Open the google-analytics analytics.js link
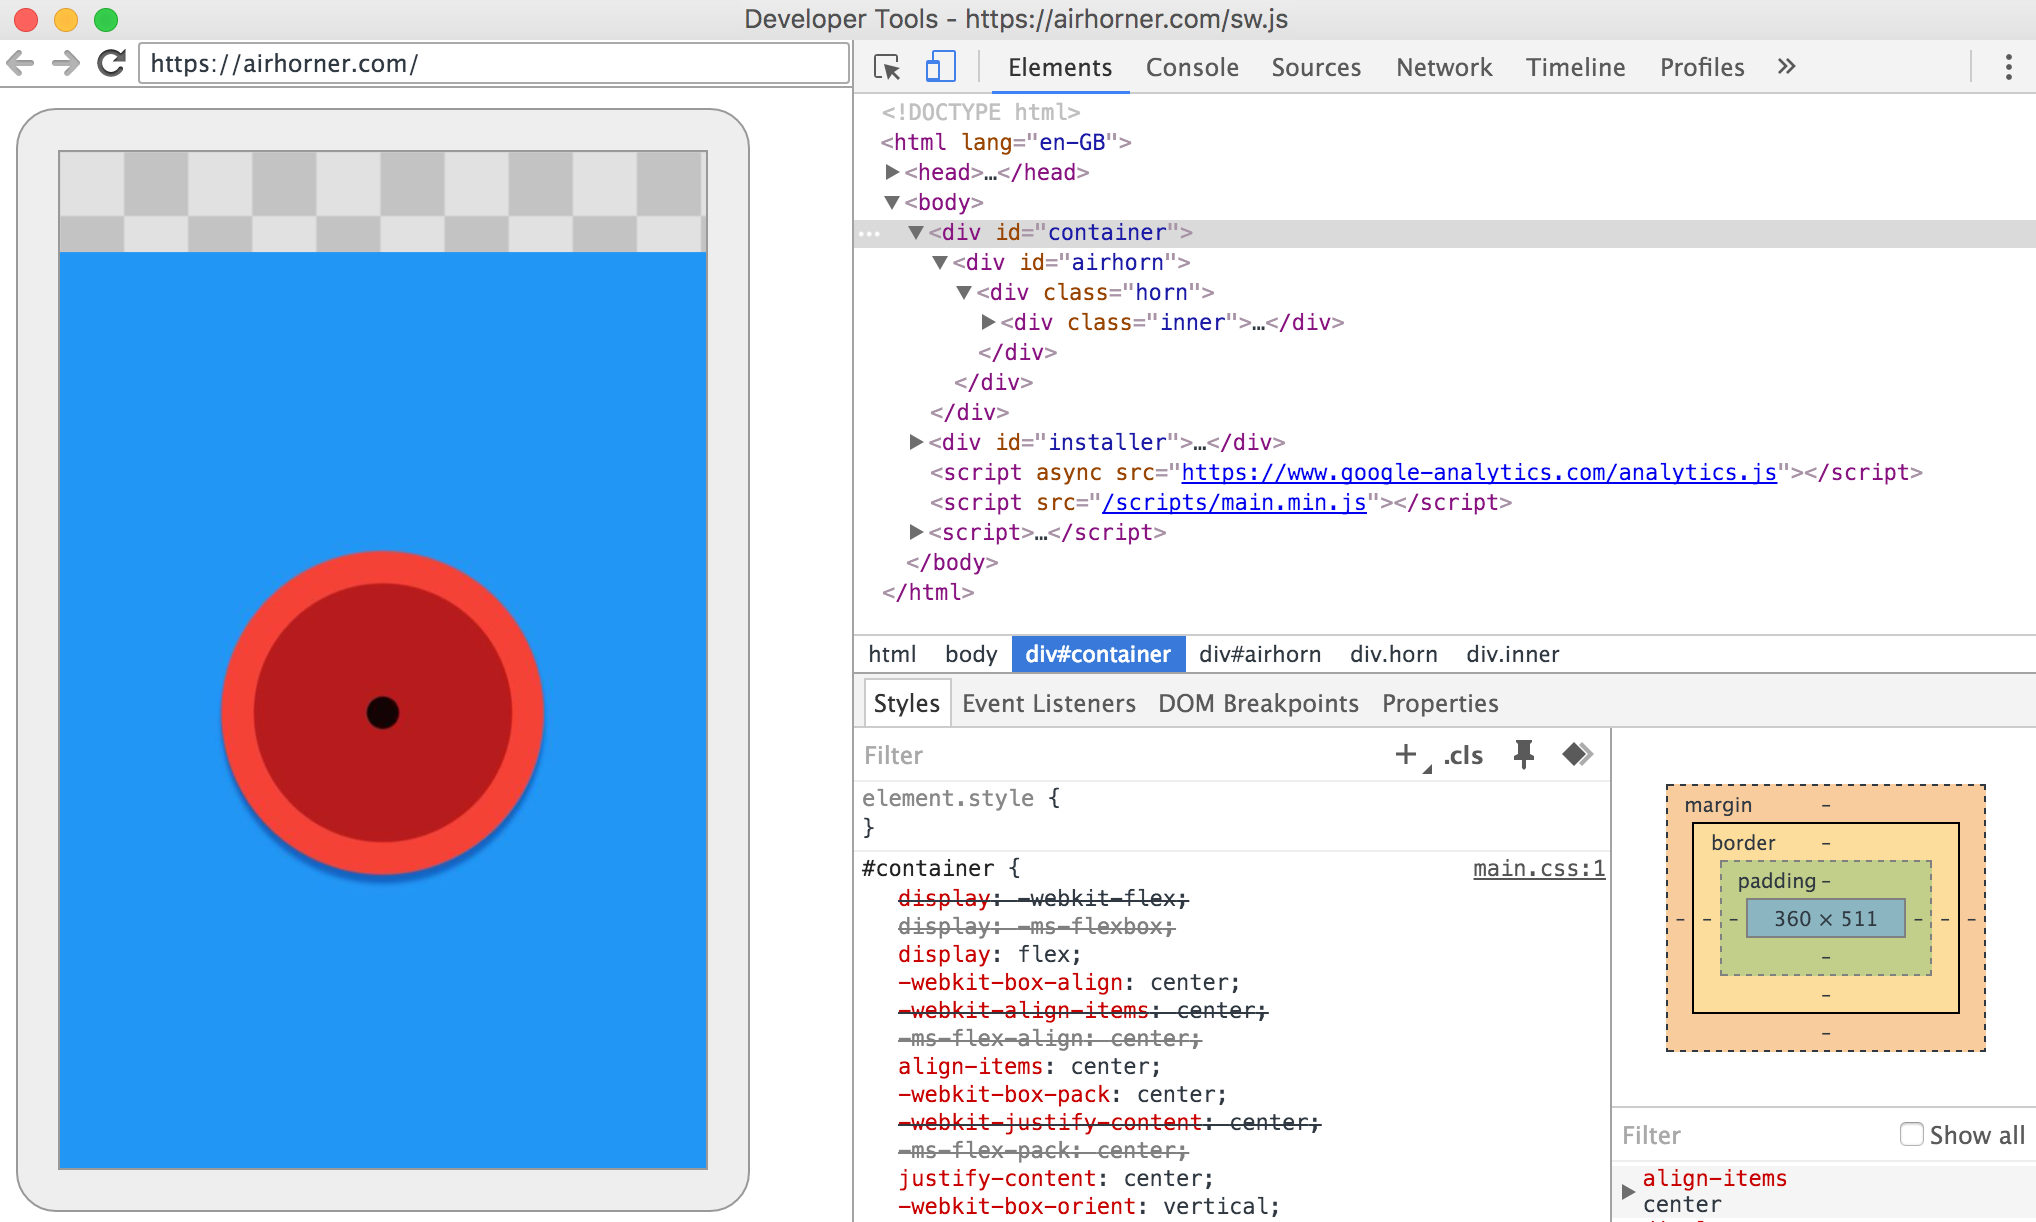This screenshot has width=2036, height=1222. click(x=1479, y=472)
